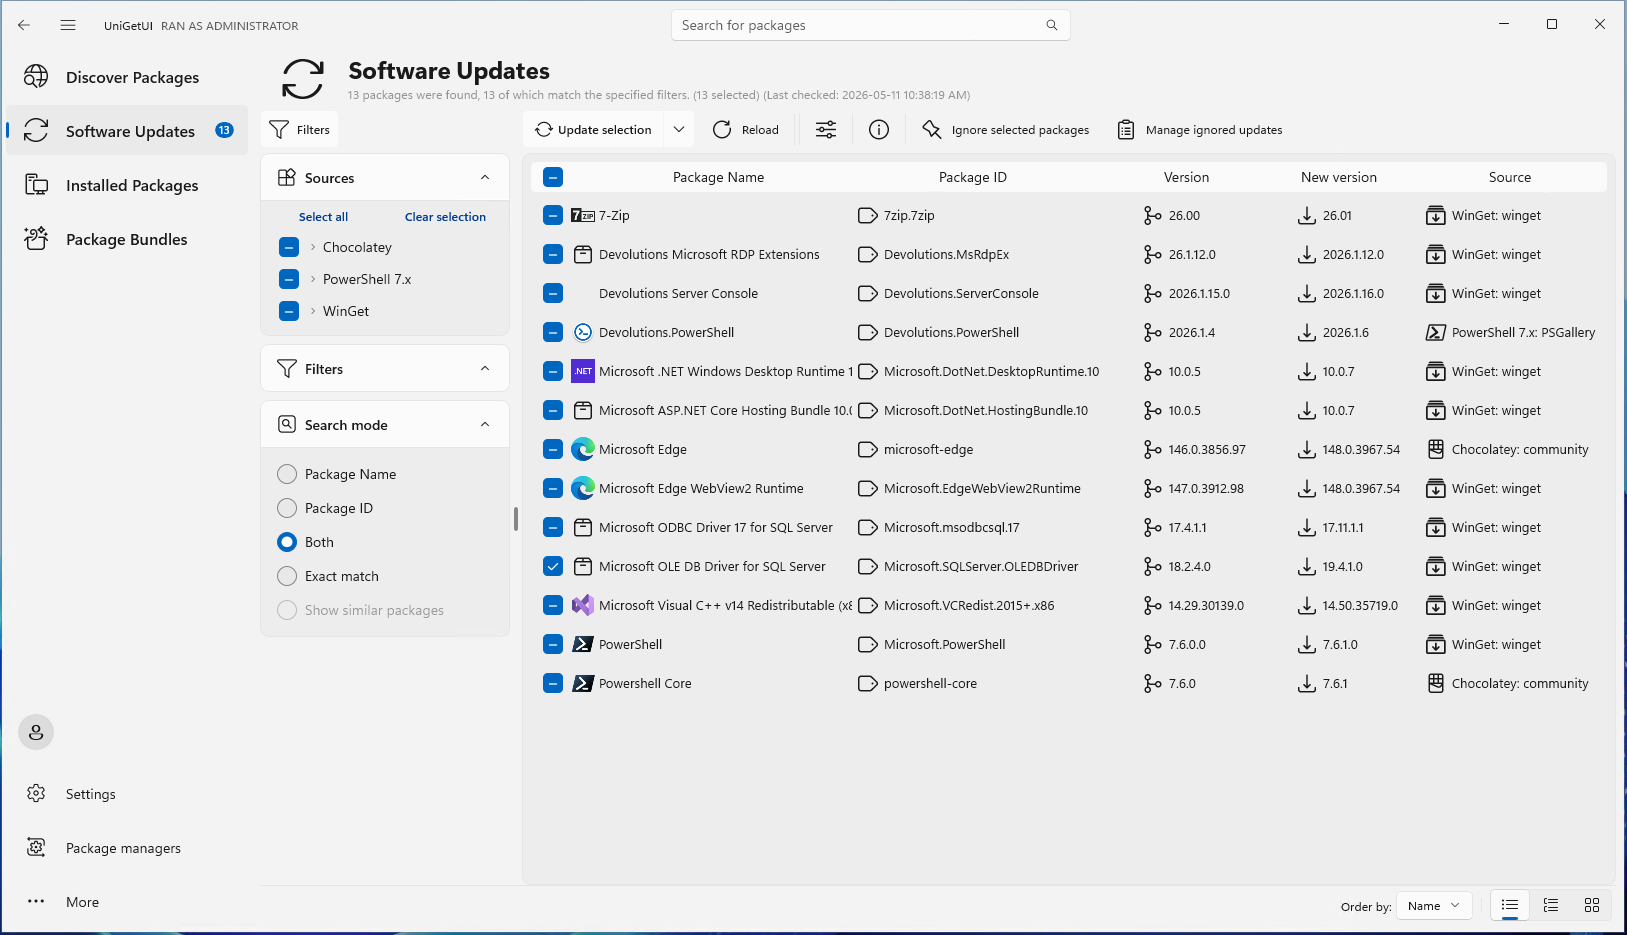
Task: Toggle the 7-Zip row checkbox
Action: pos(553,215)
